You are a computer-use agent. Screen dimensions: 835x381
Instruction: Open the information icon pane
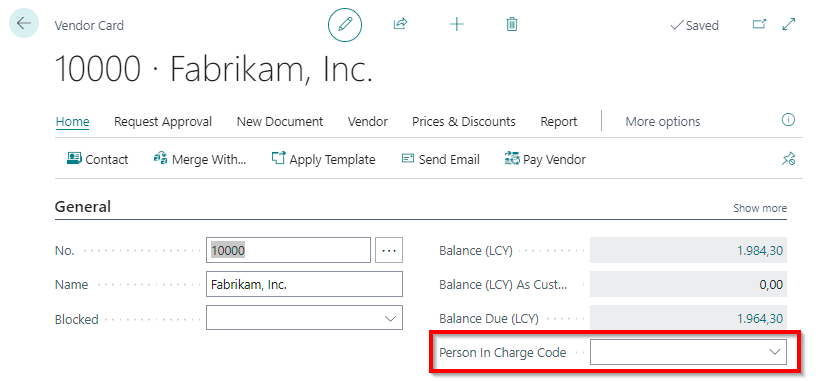[x=788, y=120]
